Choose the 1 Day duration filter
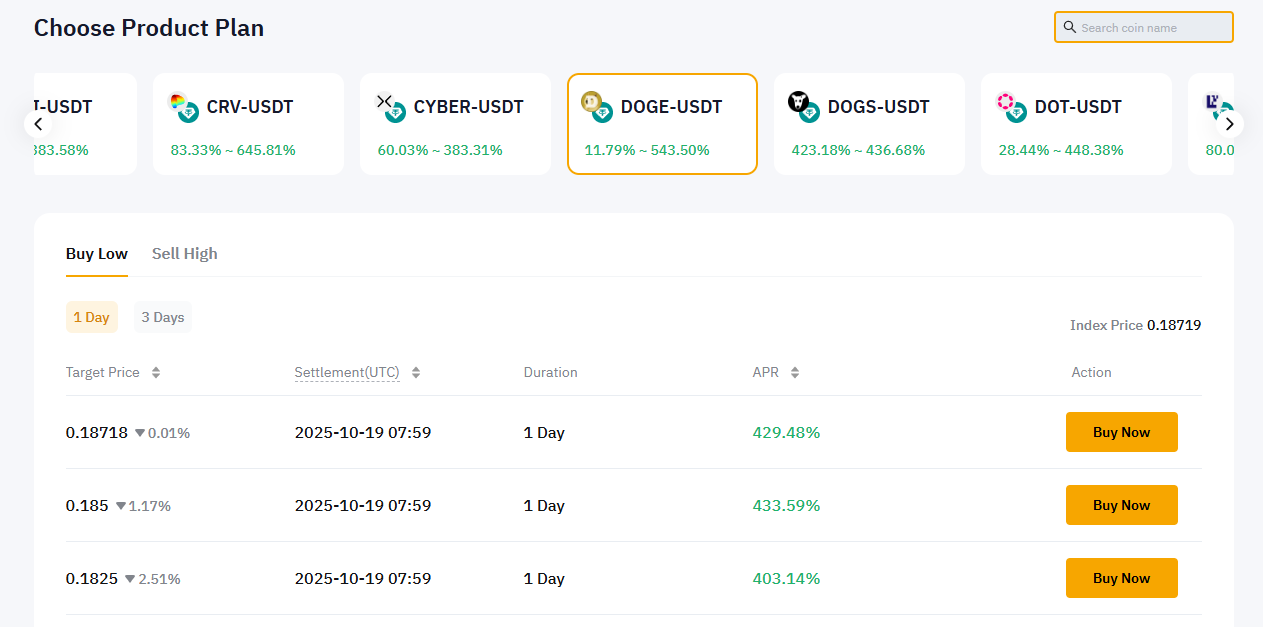The width and height of the screenshot is (1263, 627). 92,317
